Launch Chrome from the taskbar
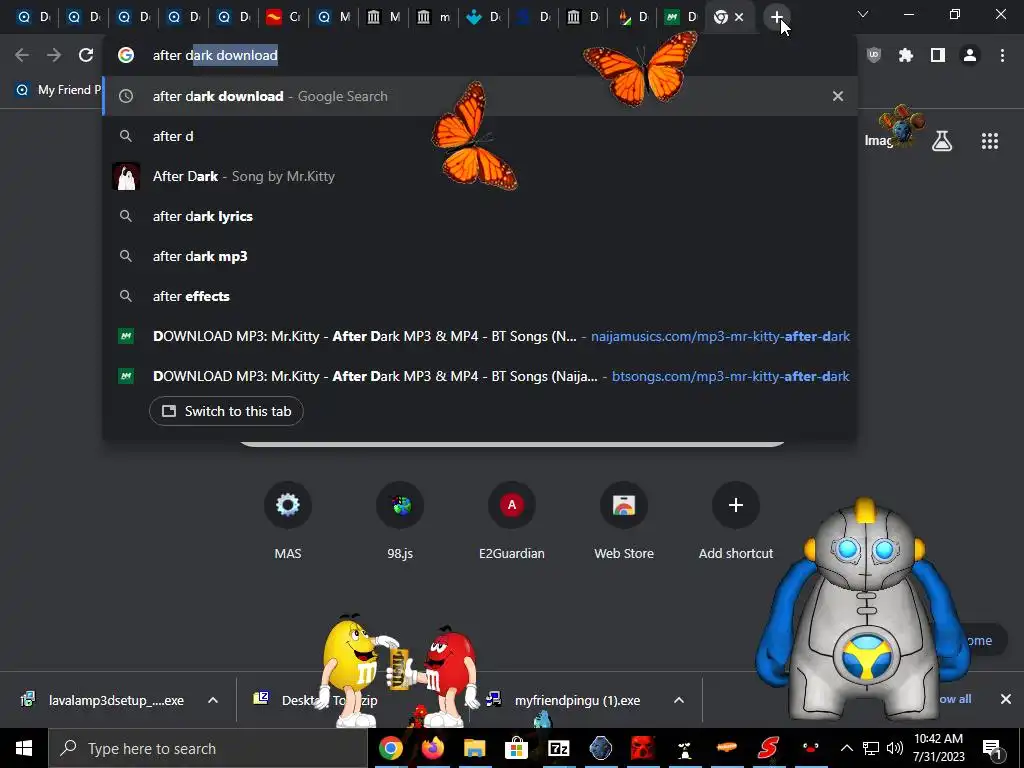Image resolution: width=1024 pixels, height=768 pixels. [391, 748]
